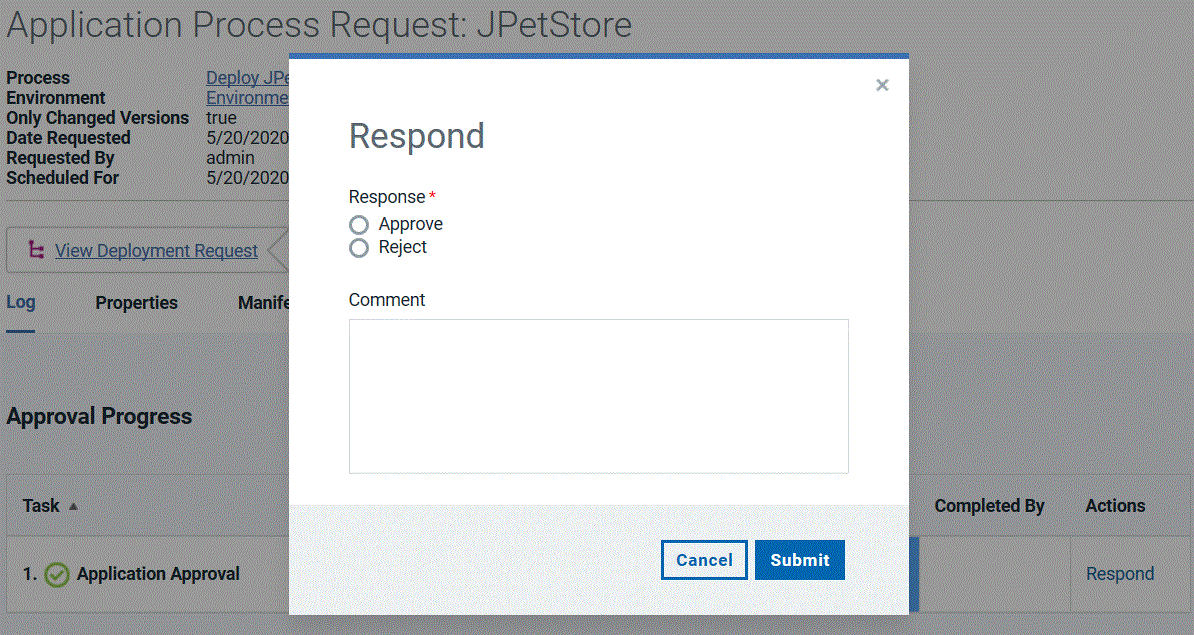Select the Approve response option
Screen dimensions: 1194x635
[x=358, y=224]
